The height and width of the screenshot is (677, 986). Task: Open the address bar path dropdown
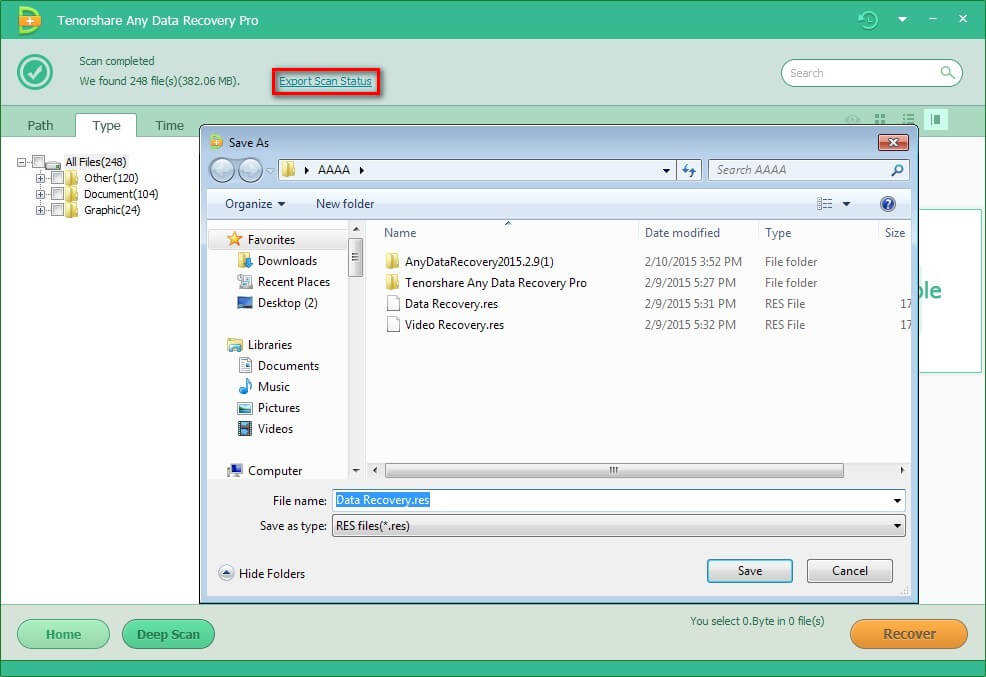666,170
